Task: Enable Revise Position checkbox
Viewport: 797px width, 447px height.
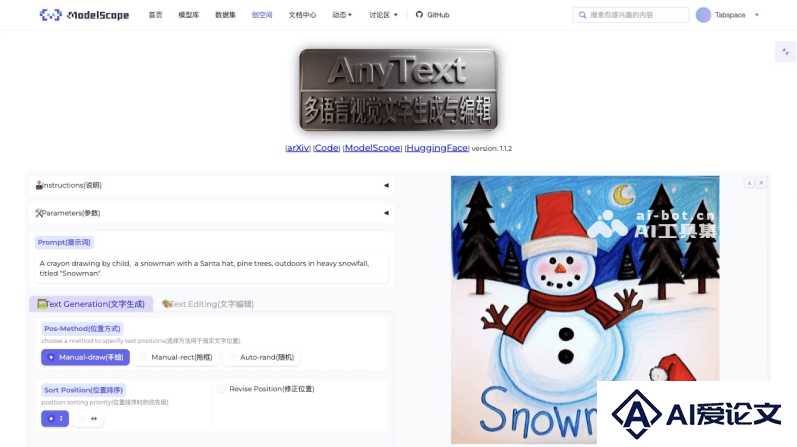Action: coord(221,389)
